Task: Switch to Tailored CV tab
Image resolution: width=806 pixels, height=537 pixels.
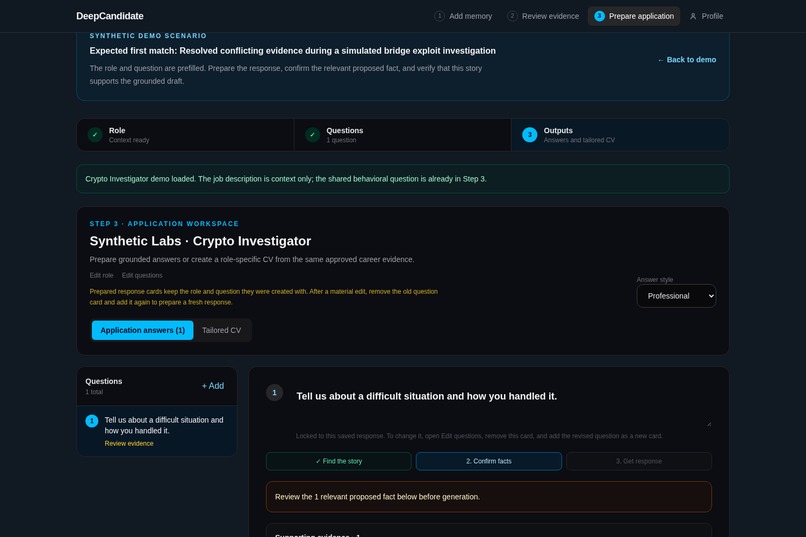Action: (222, 330)
